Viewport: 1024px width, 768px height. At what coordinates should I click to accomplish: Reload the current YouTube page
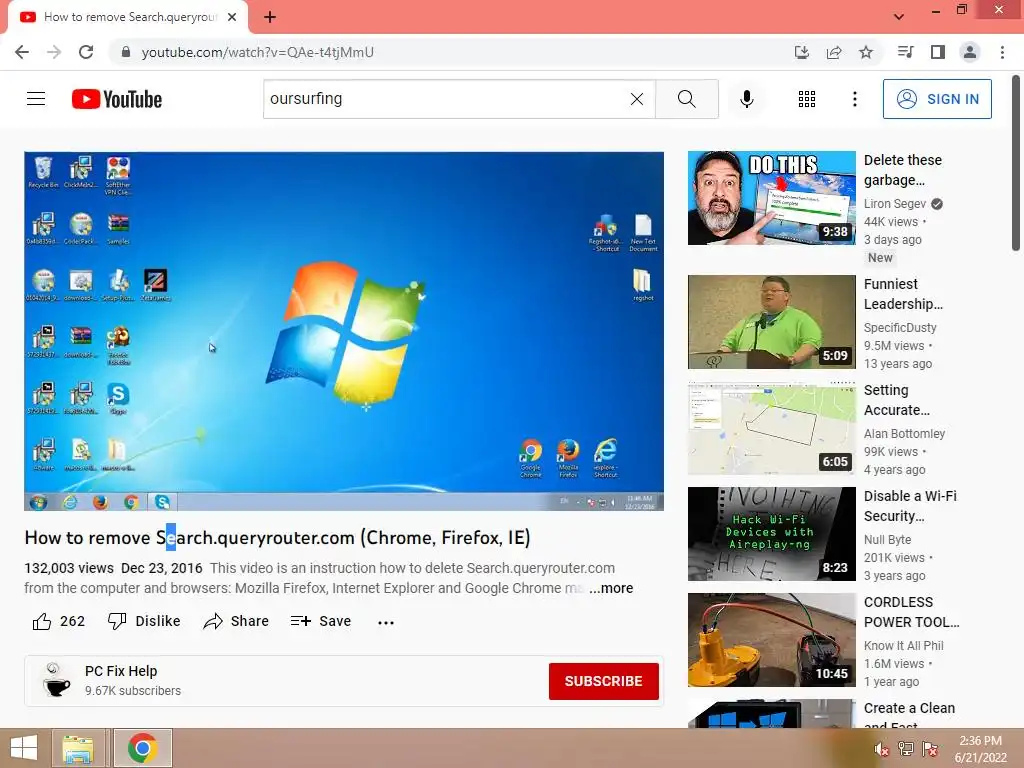pos(86,52)
